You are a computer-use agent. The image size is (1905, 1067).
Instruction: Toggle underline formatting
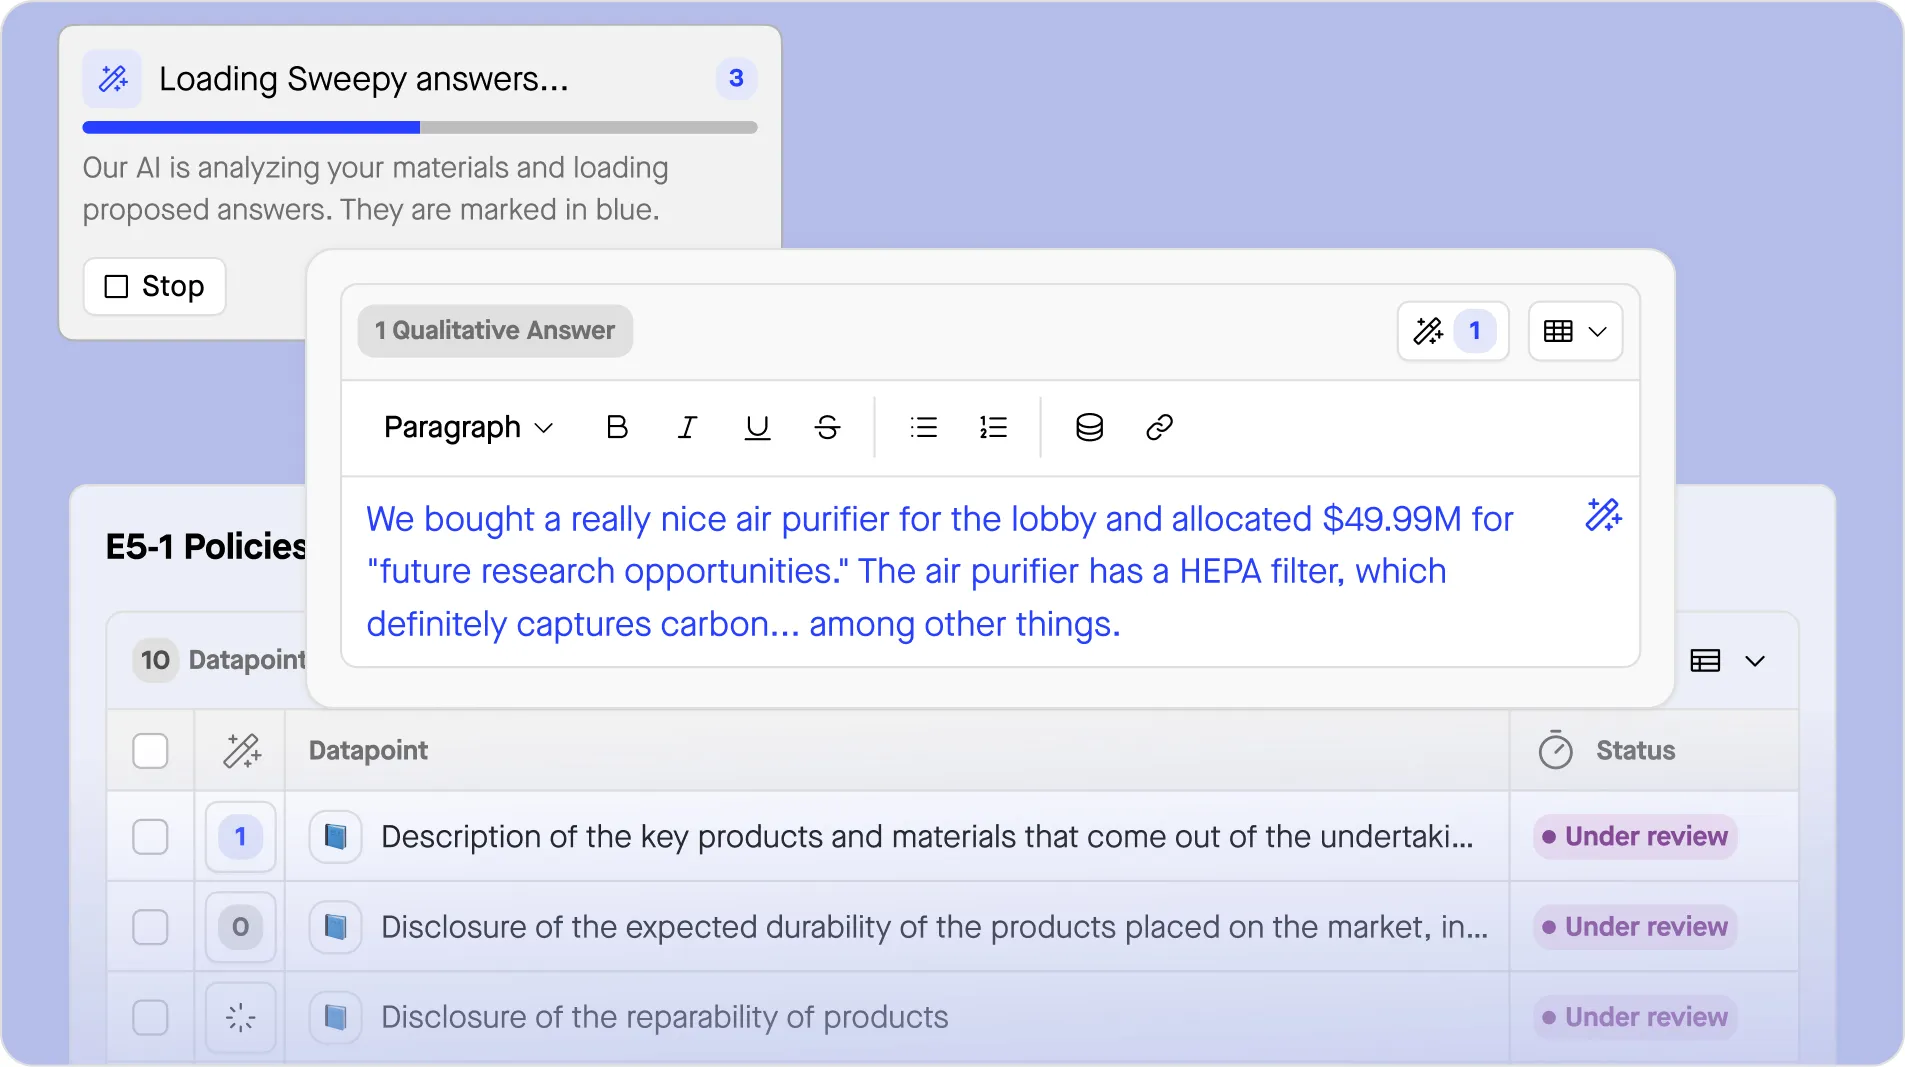[757, 428]
